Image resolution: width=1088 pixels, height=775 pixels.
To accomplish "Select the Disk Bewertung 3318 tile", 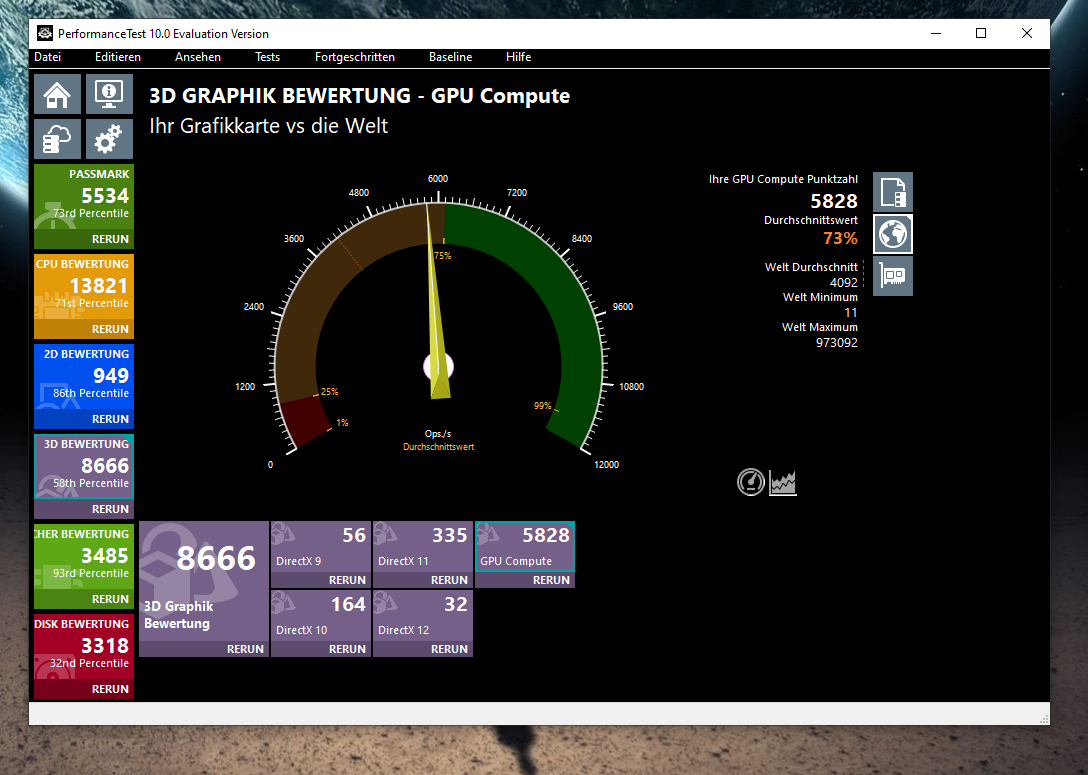I will tap(84, 647).
